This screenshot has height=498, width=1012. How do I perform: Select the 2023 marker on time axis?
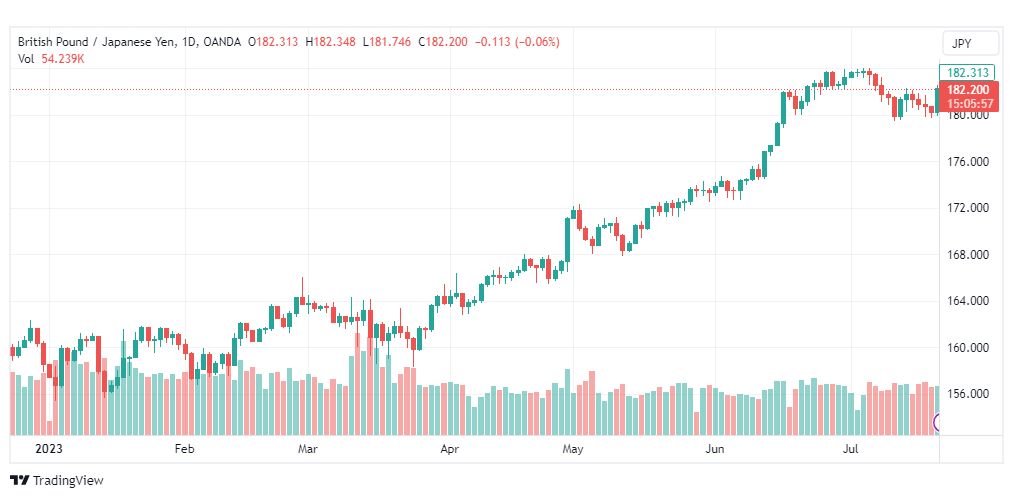coord(49,448)
